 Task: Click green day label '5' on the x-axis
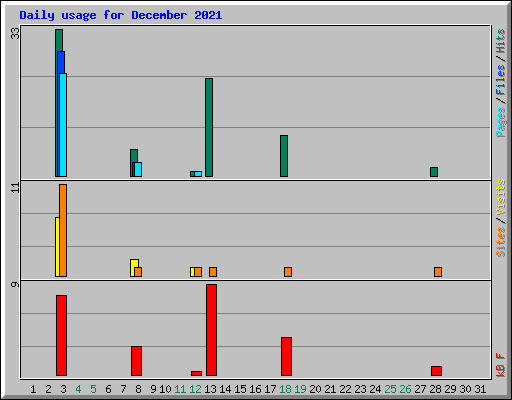[x=93, y=389]
